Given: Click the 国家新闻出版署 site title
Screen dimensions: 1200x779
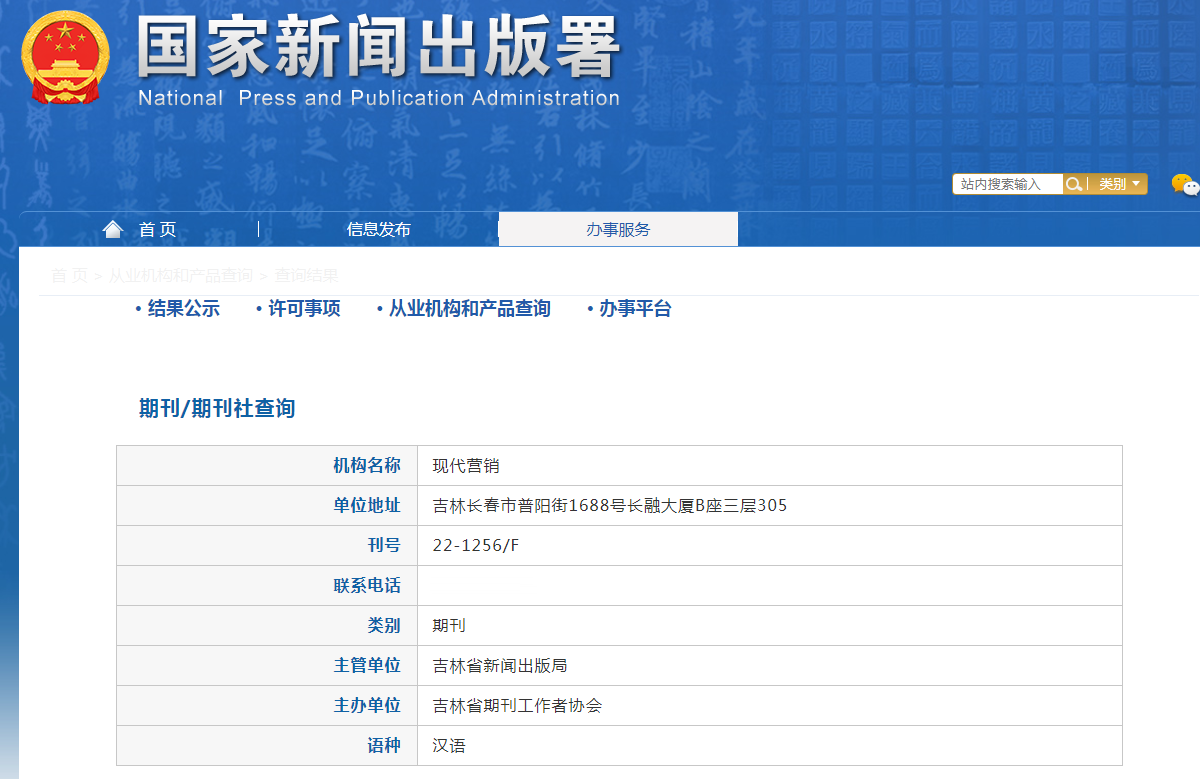Looking at the screenshot, I should coord(378,48).
